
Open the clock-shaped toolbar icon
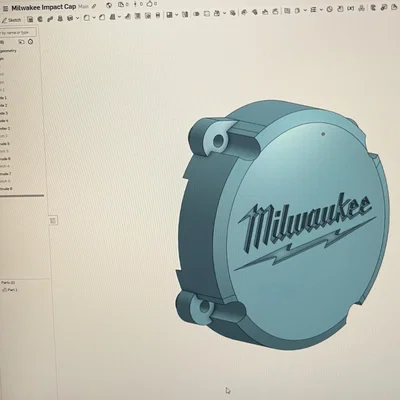point(329,9)
